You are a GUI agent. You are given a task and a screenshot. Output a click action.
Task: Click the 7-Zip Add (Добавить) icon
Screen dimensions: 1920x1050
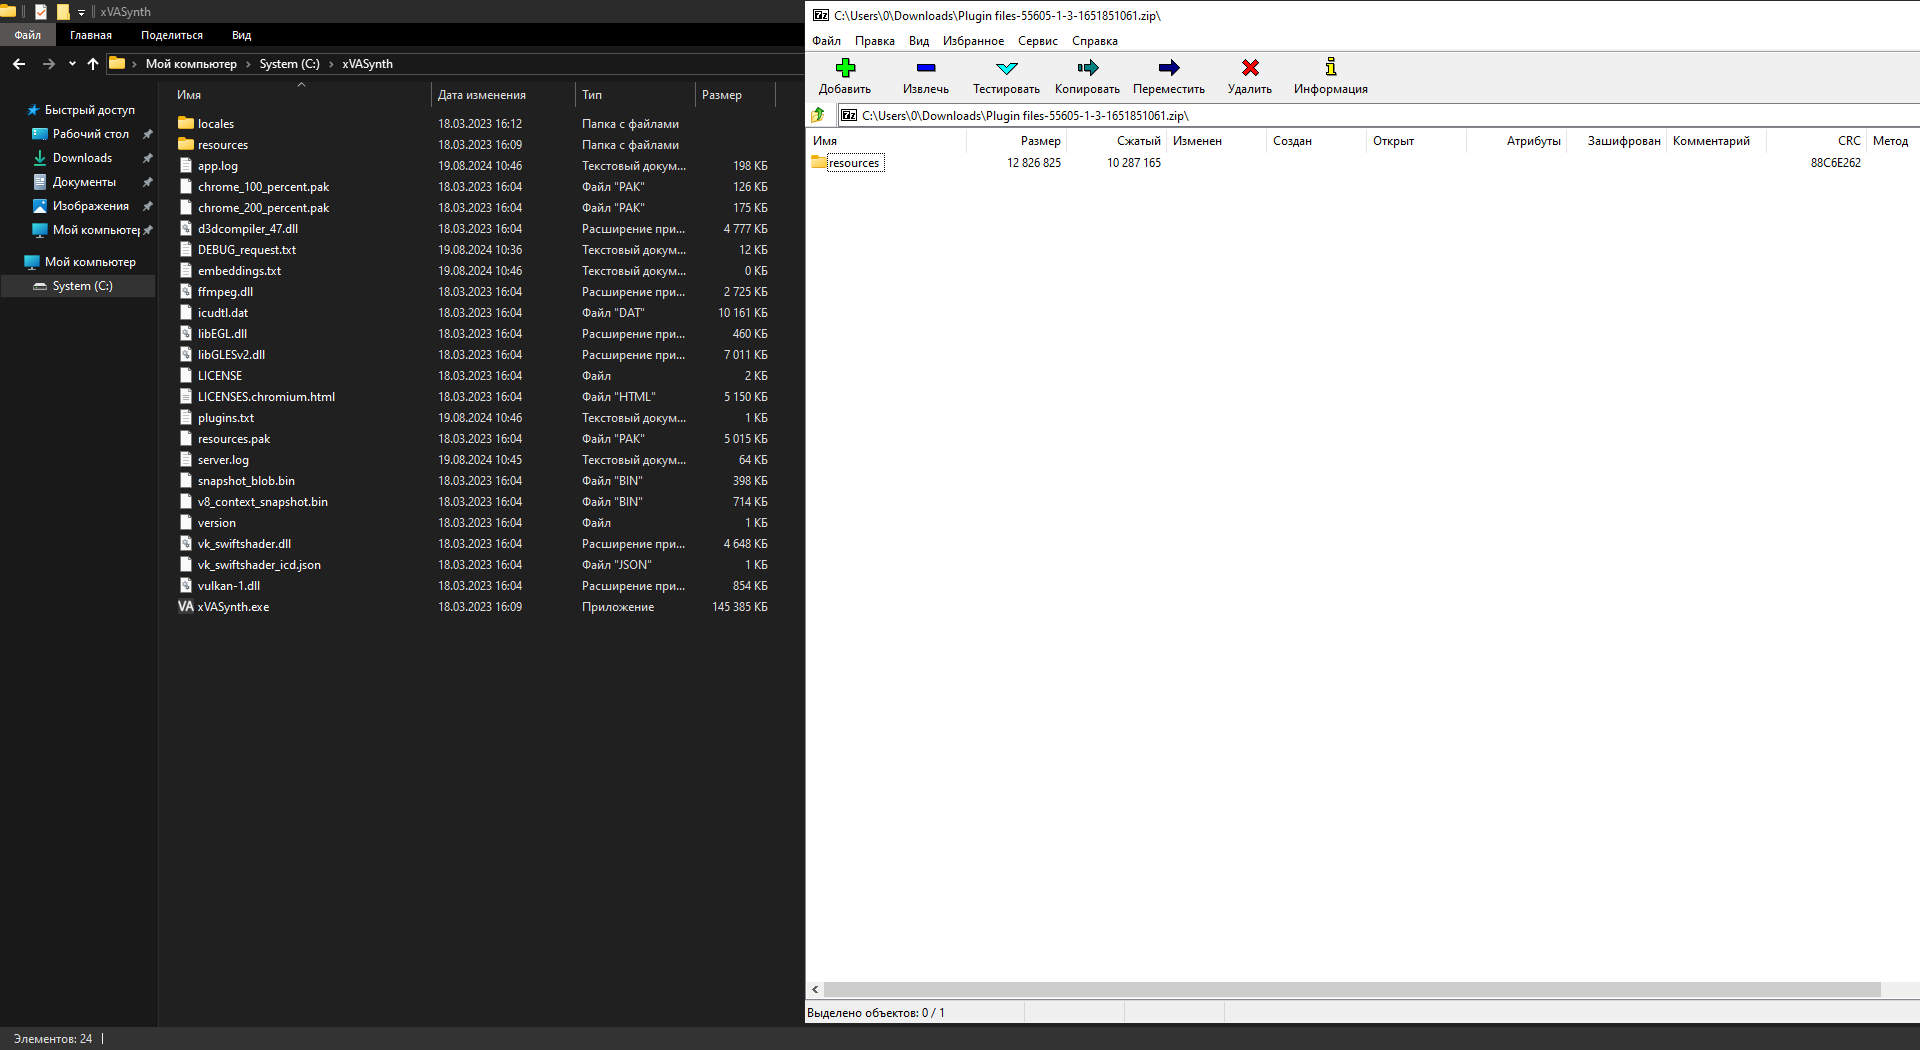[845, 68]
